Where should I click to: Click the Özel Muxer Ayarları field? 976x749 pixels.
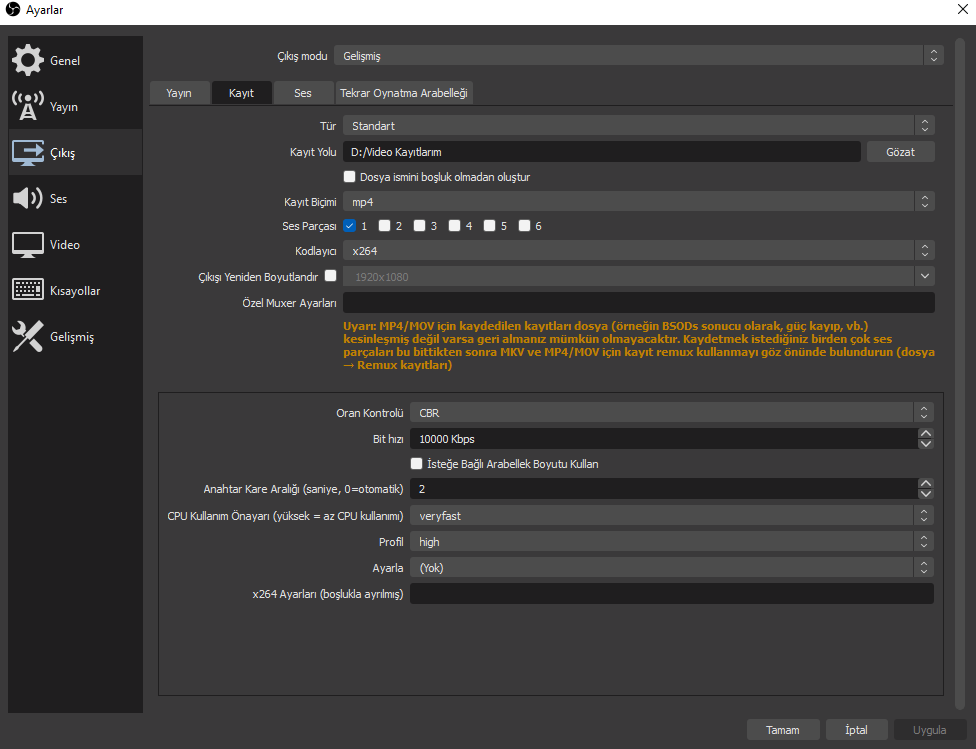(639, 303)
